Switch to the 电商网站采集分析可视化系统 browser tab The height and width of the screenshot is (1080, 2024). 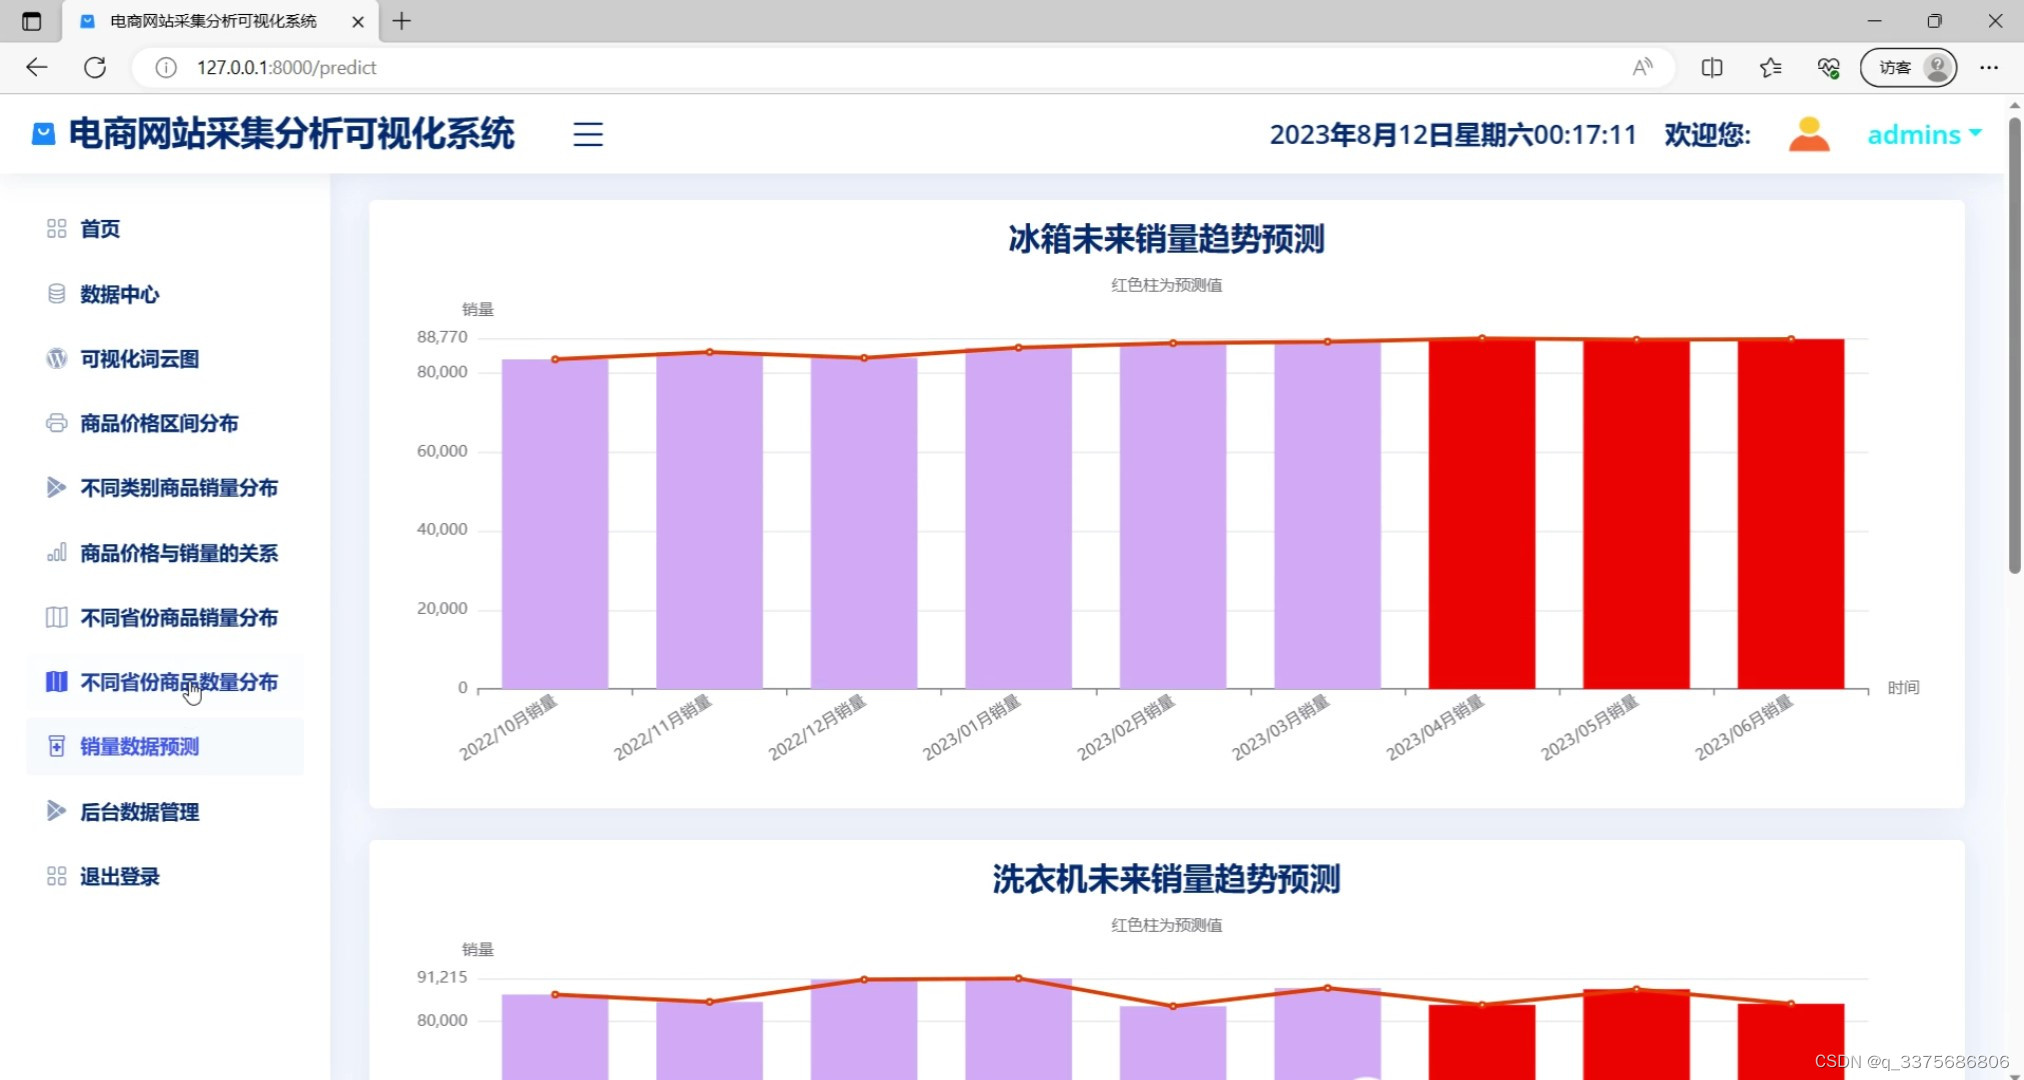click(x=212, y=20)
